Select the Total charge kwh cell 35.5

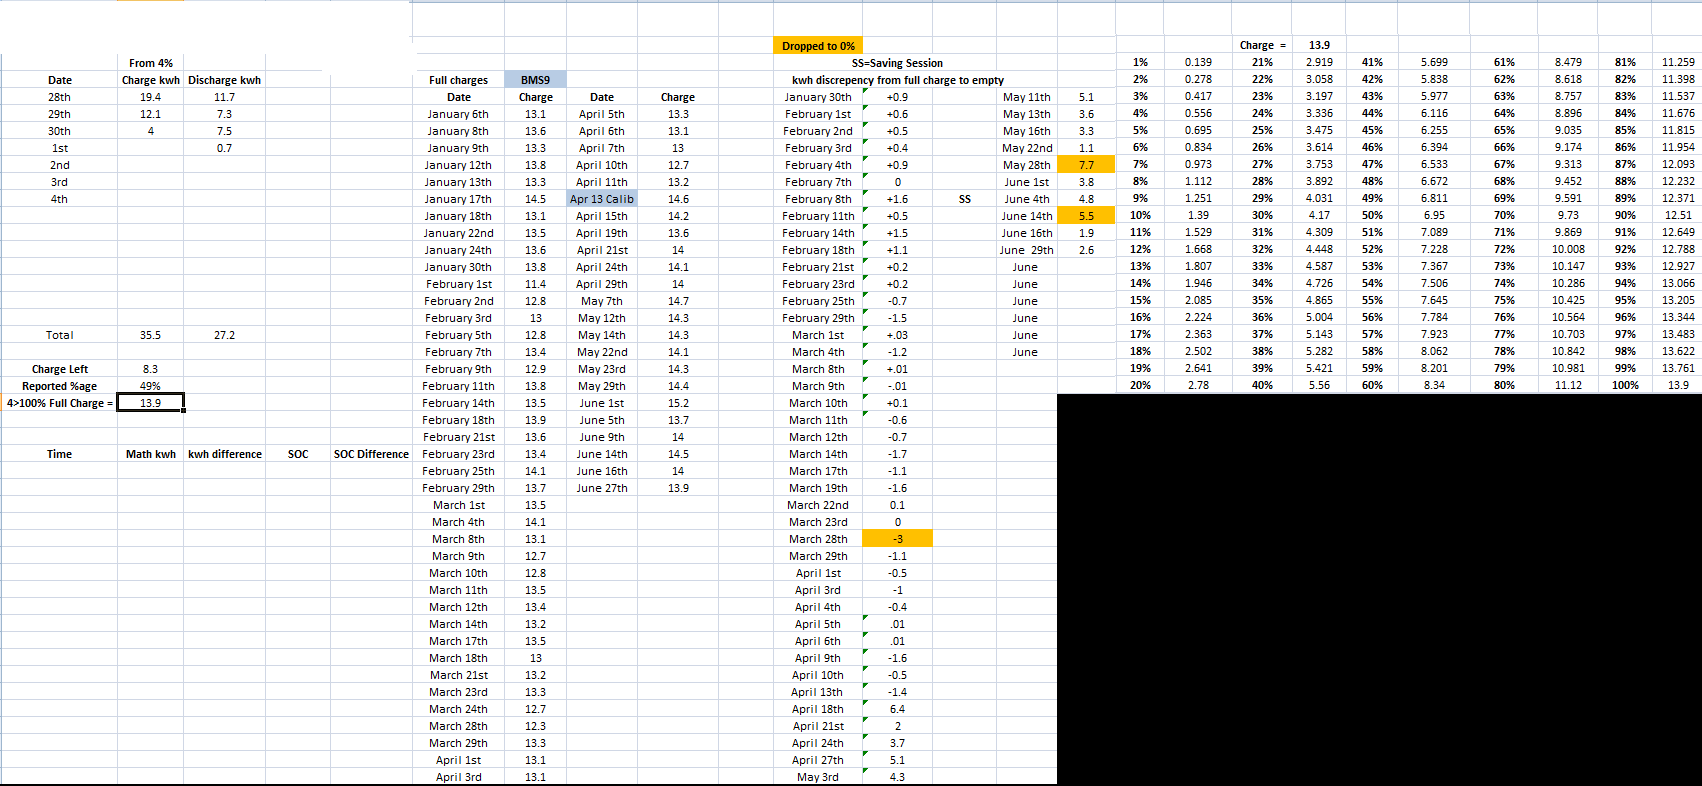click(x=151, y=335)
